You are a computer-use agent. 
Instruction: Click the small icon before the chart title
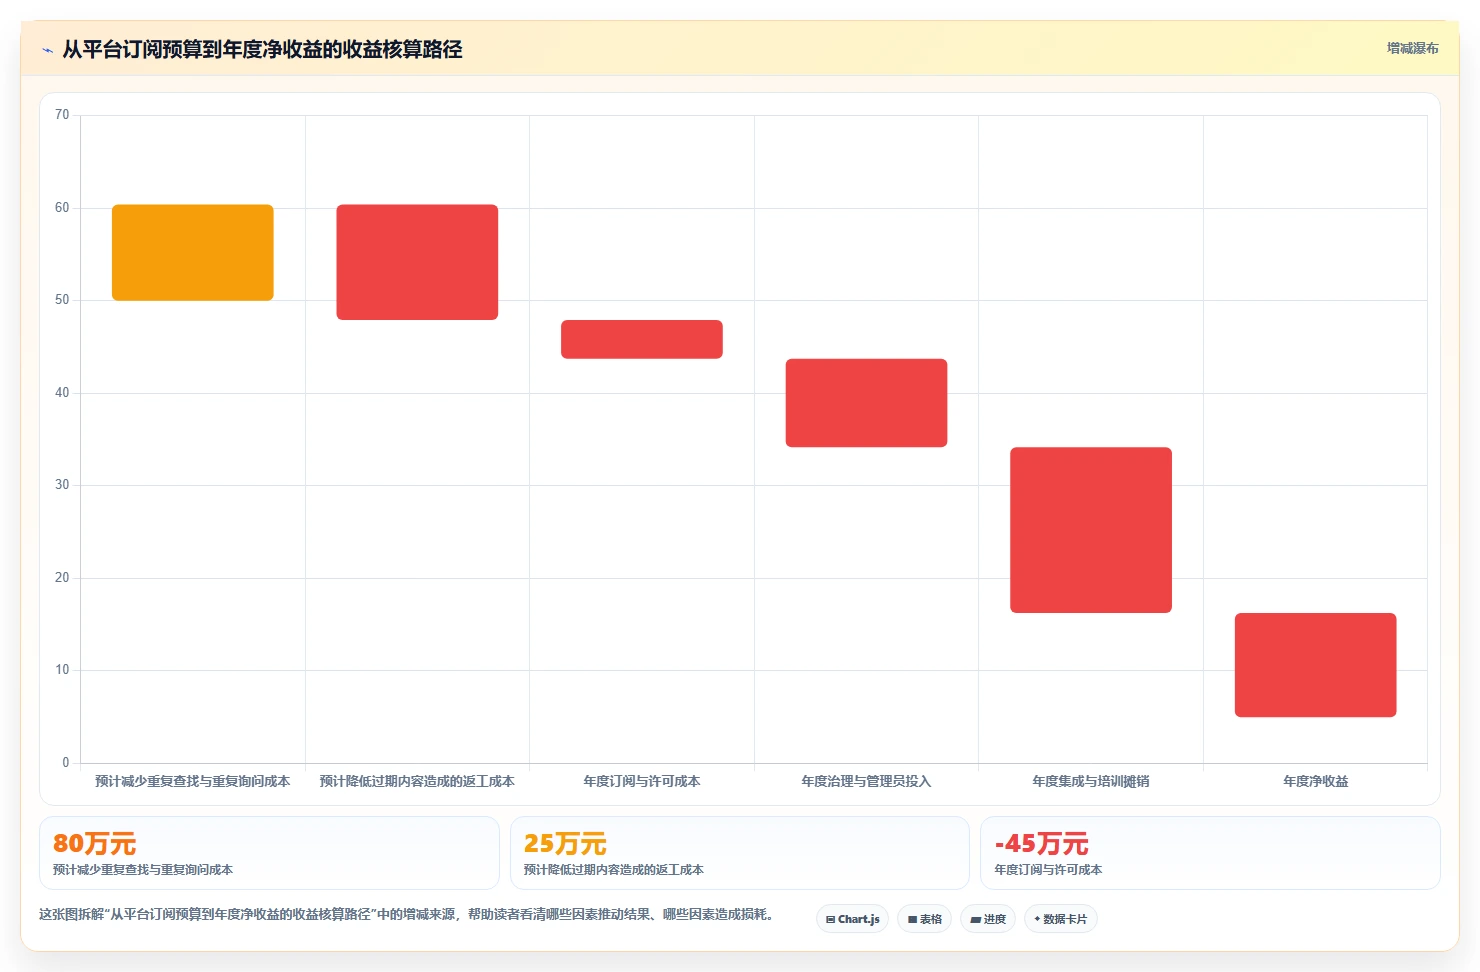click(x=47, y=50)
